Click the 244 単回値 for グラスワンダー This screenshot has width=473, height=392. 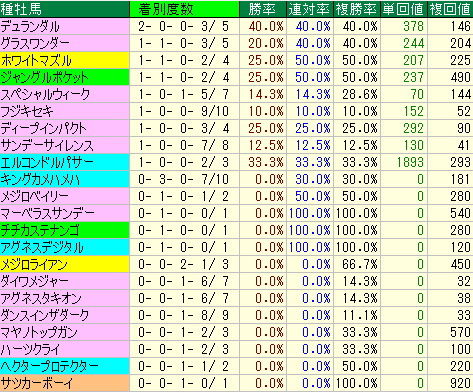(414, 43)
